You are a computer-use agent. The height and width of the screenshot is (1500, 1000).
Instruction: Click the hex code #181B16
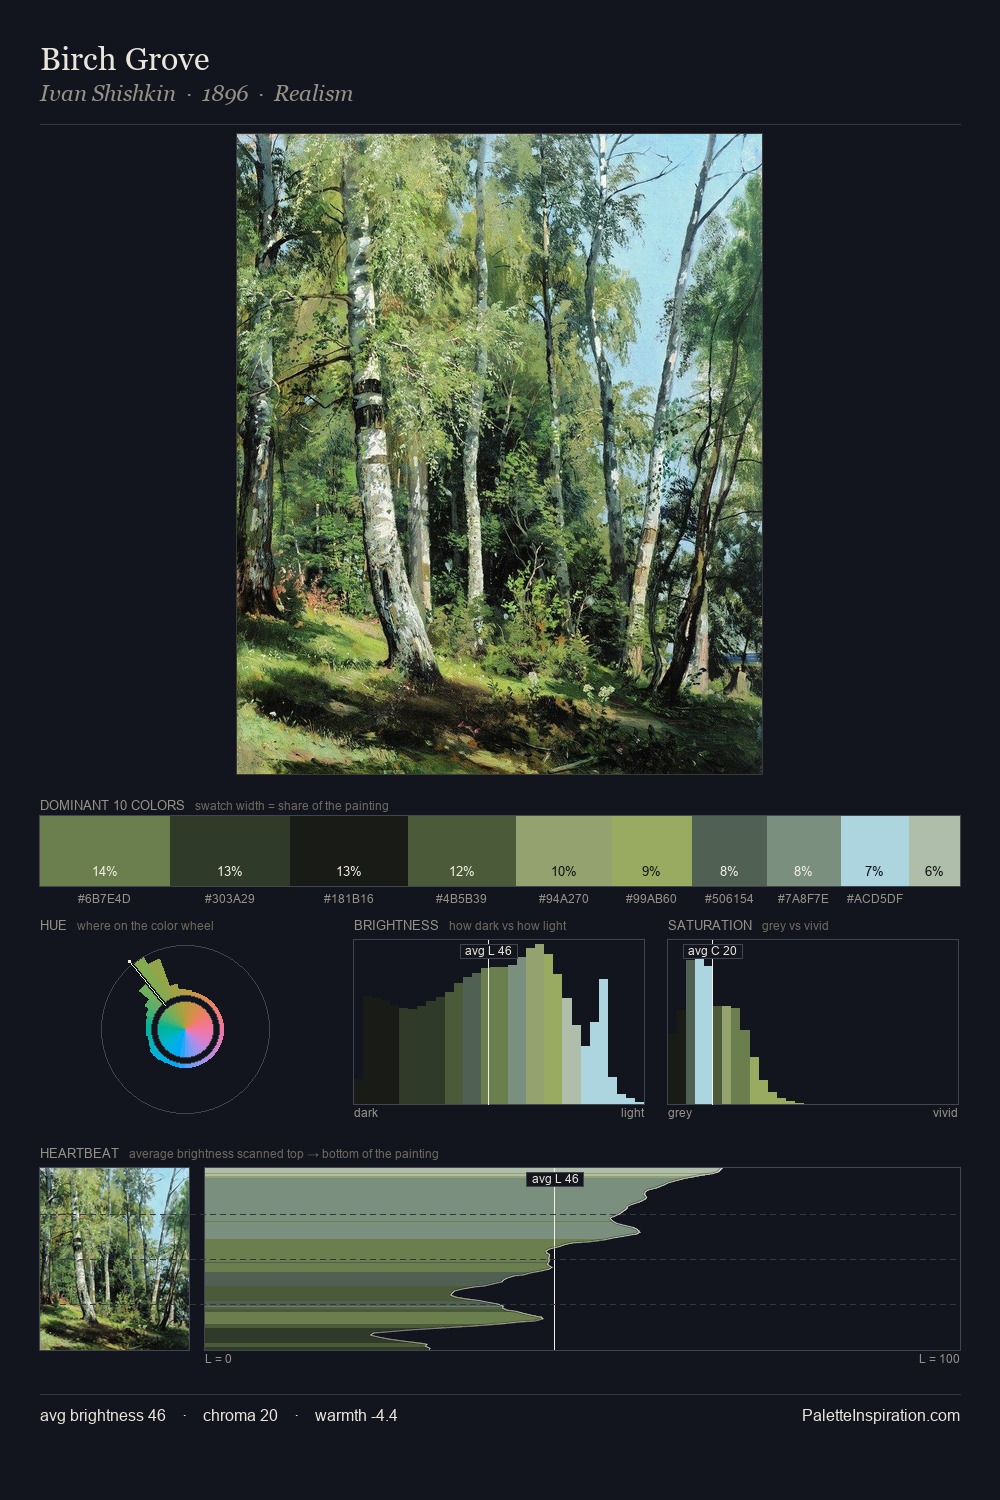349,898
